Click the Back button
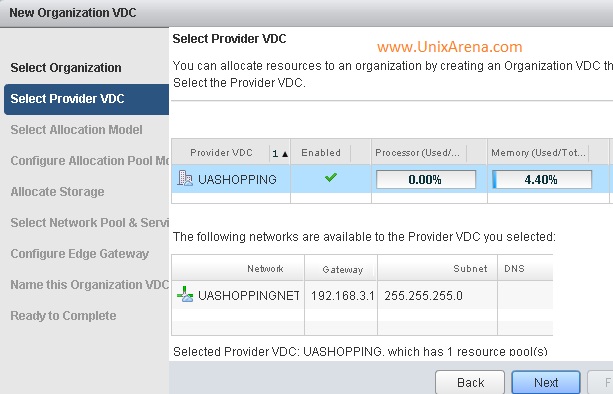Screen dimensions: 613x394 (x=470, y=382)
